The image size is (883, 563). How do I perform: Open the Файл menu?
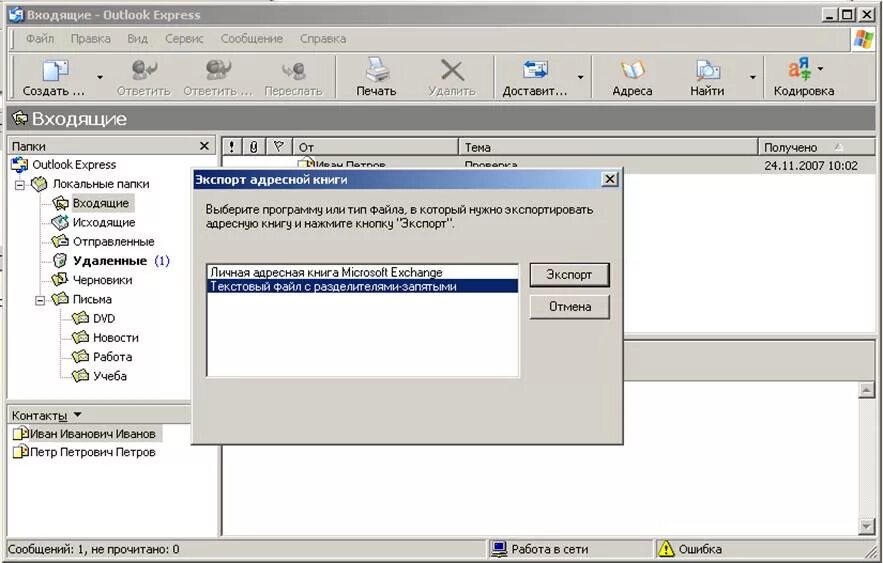(40, 39)
